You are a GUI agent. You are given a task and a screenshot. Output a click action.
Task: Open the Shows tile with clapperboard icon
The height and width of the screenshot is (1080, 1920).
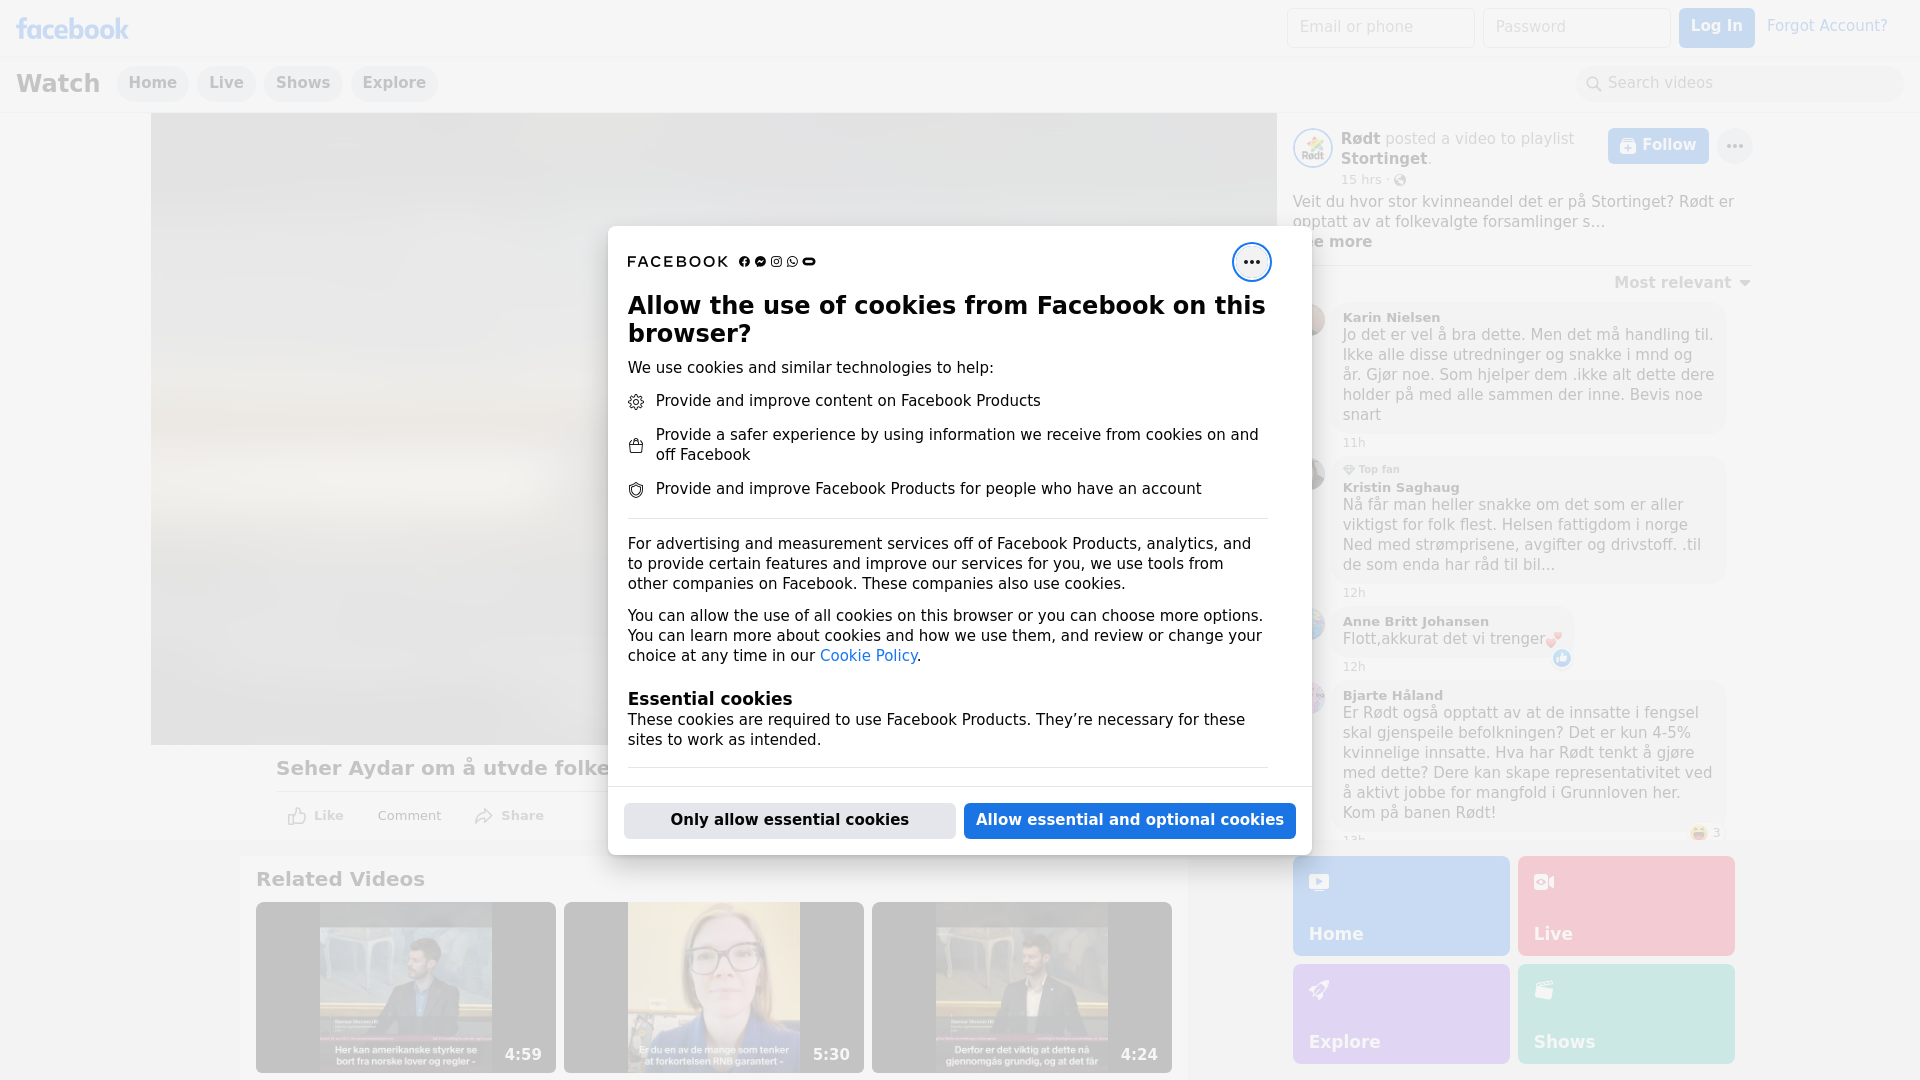[1625, 1013]
